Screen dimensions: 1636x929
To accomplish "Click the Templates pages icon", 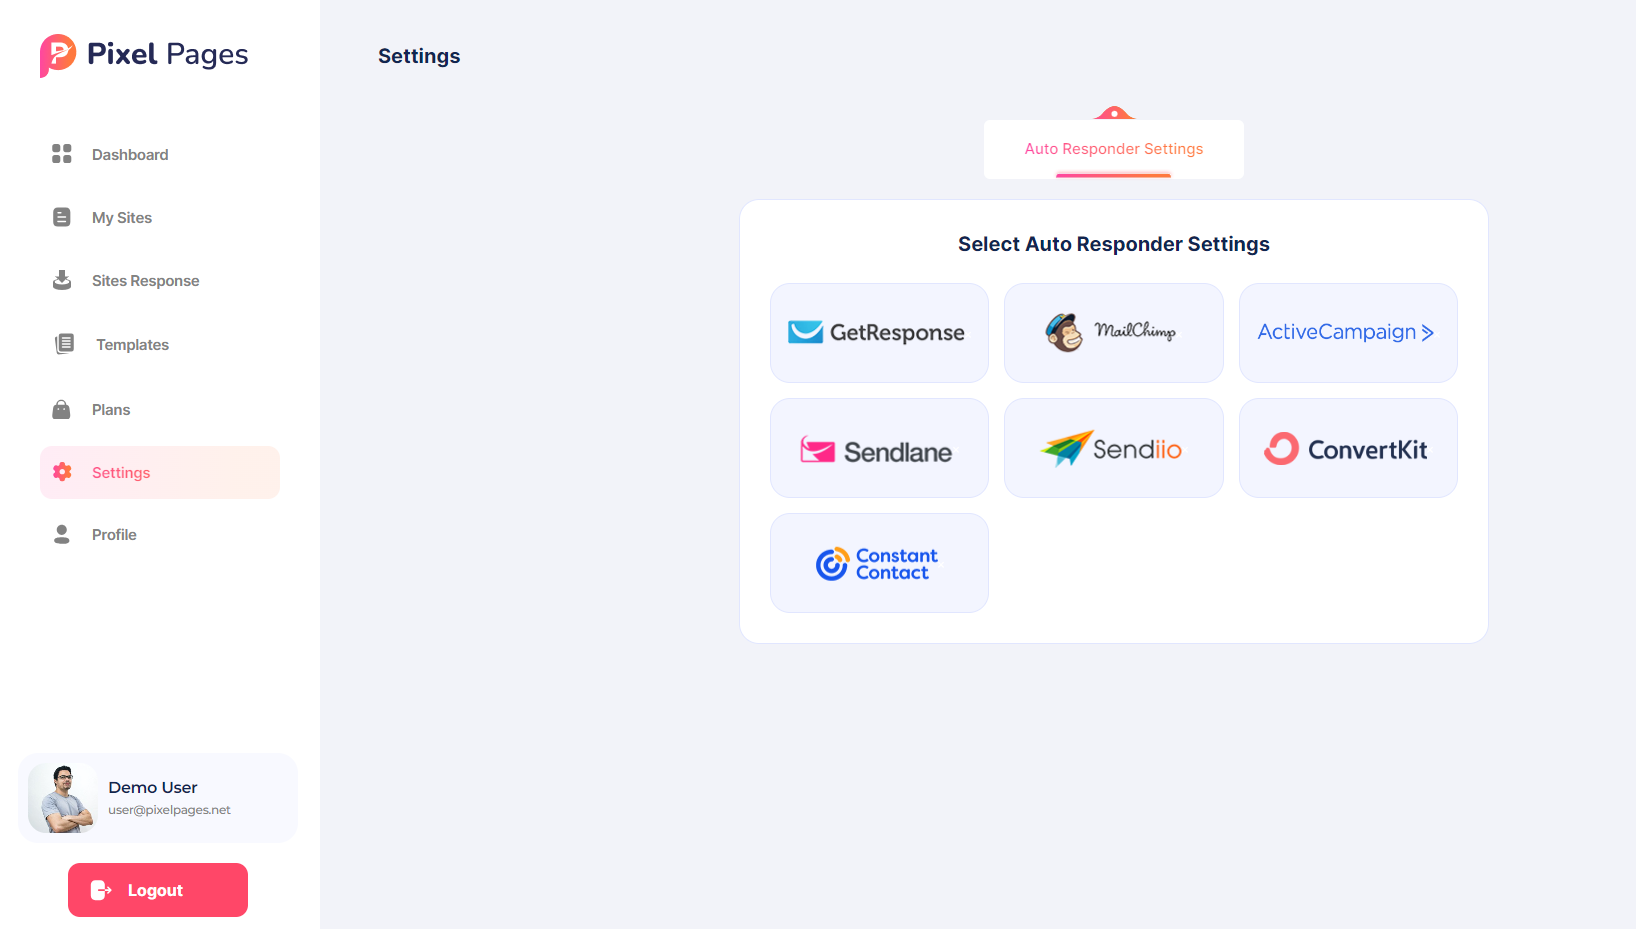I will (64, 344).
